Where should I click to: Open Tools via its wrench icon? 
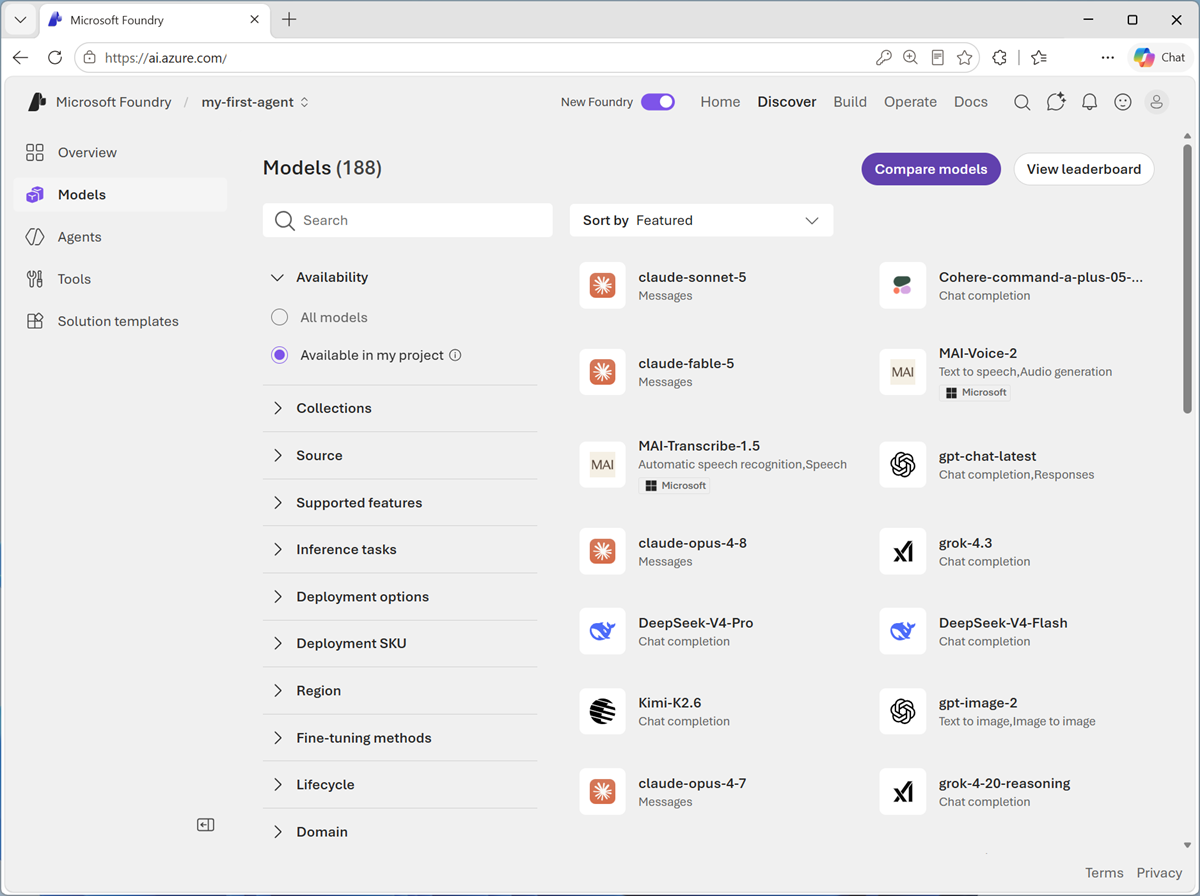click(35, 279)
